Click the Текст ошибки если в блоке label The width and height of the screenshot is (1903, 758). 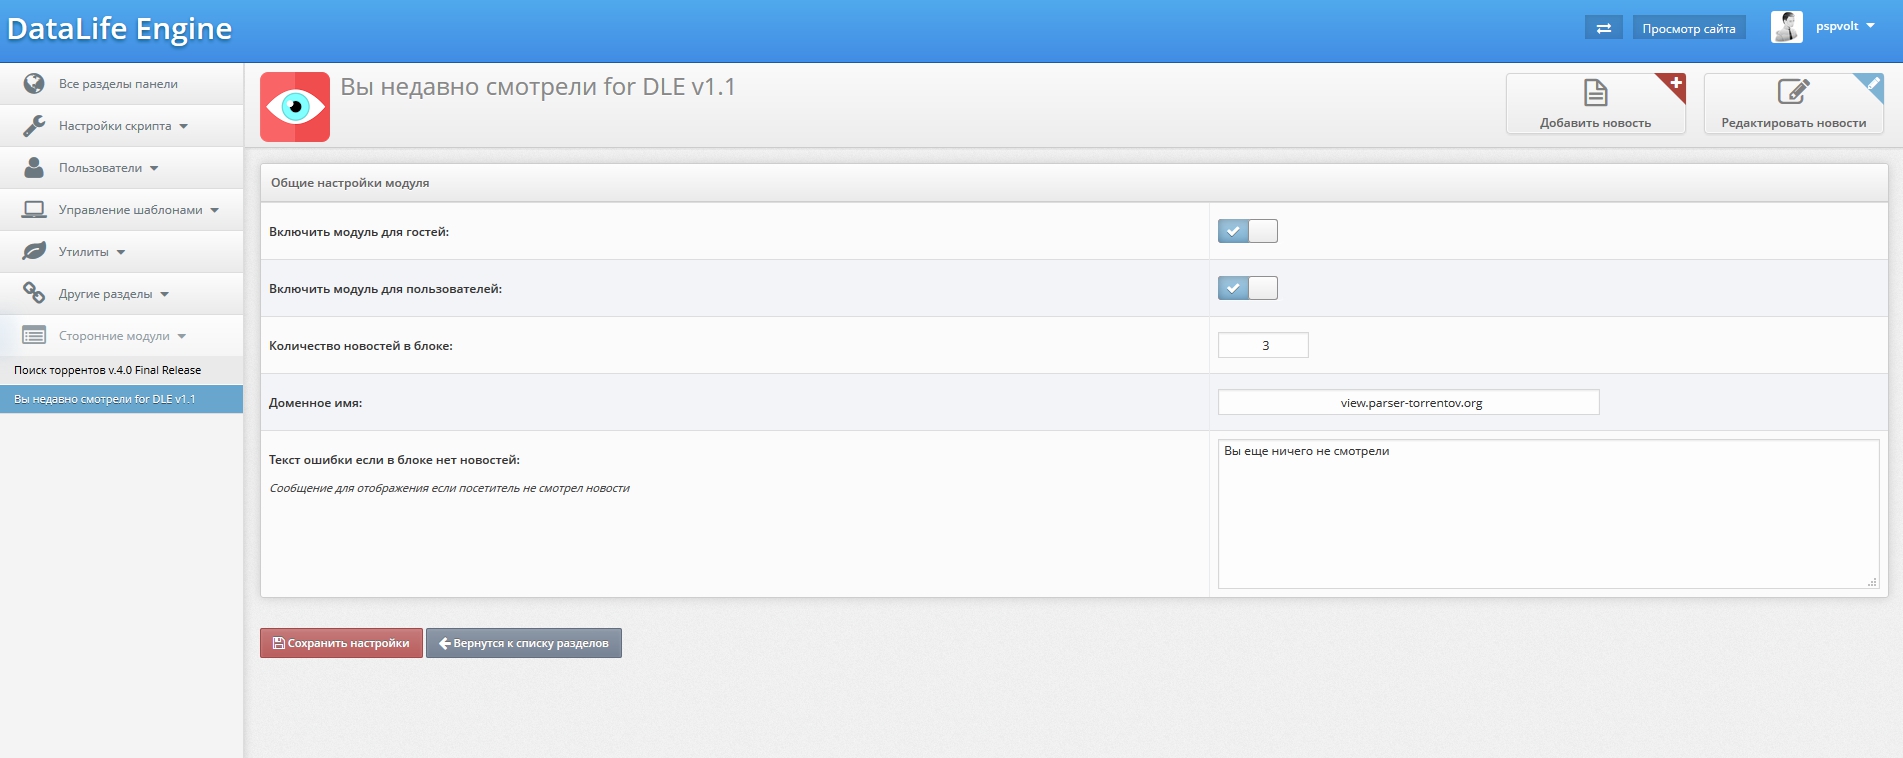[394, 460]
